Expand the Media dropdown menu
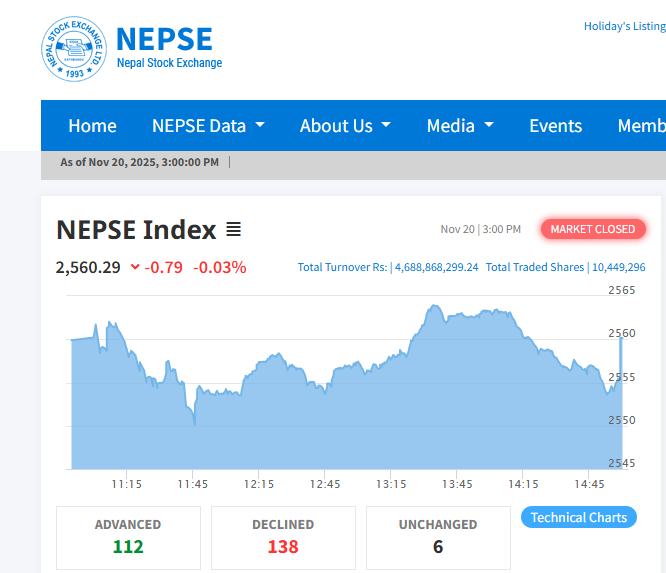 coord(460,126)
